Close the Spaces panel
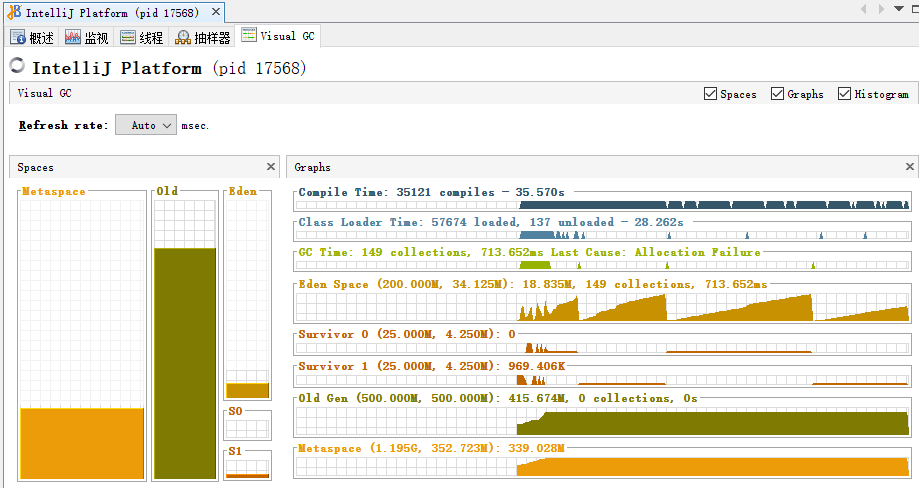 (271, 167)
